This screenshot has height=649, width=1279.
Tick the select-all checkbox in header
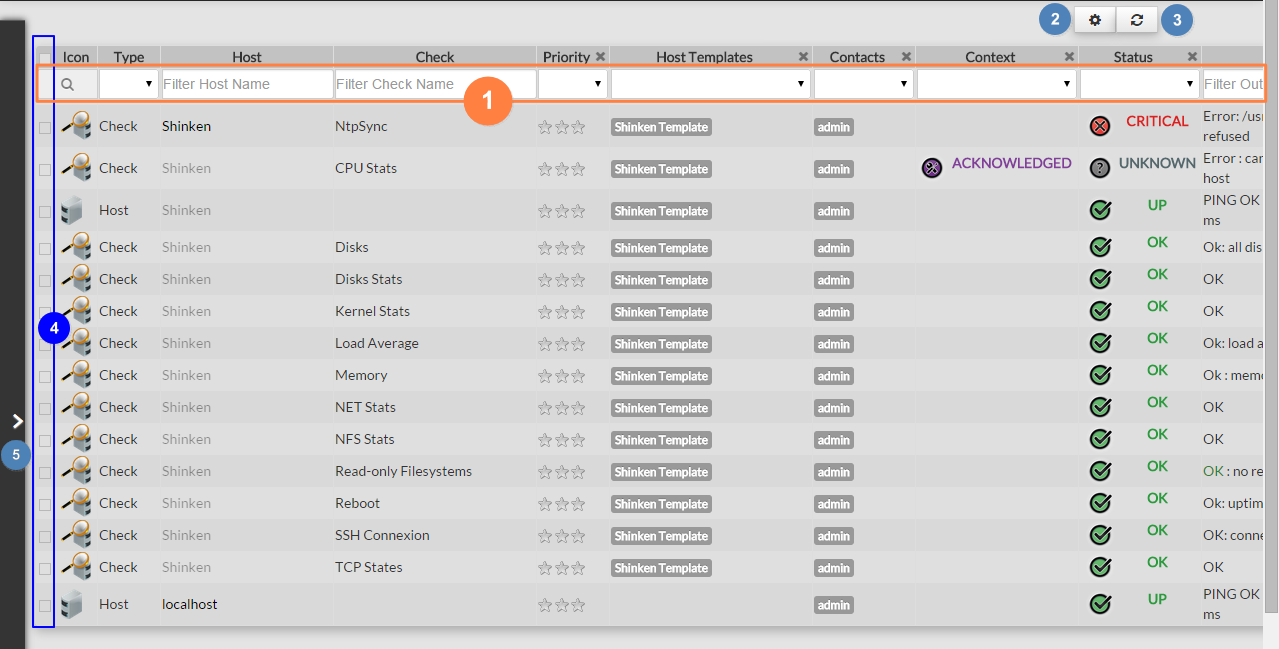[45, 57]
